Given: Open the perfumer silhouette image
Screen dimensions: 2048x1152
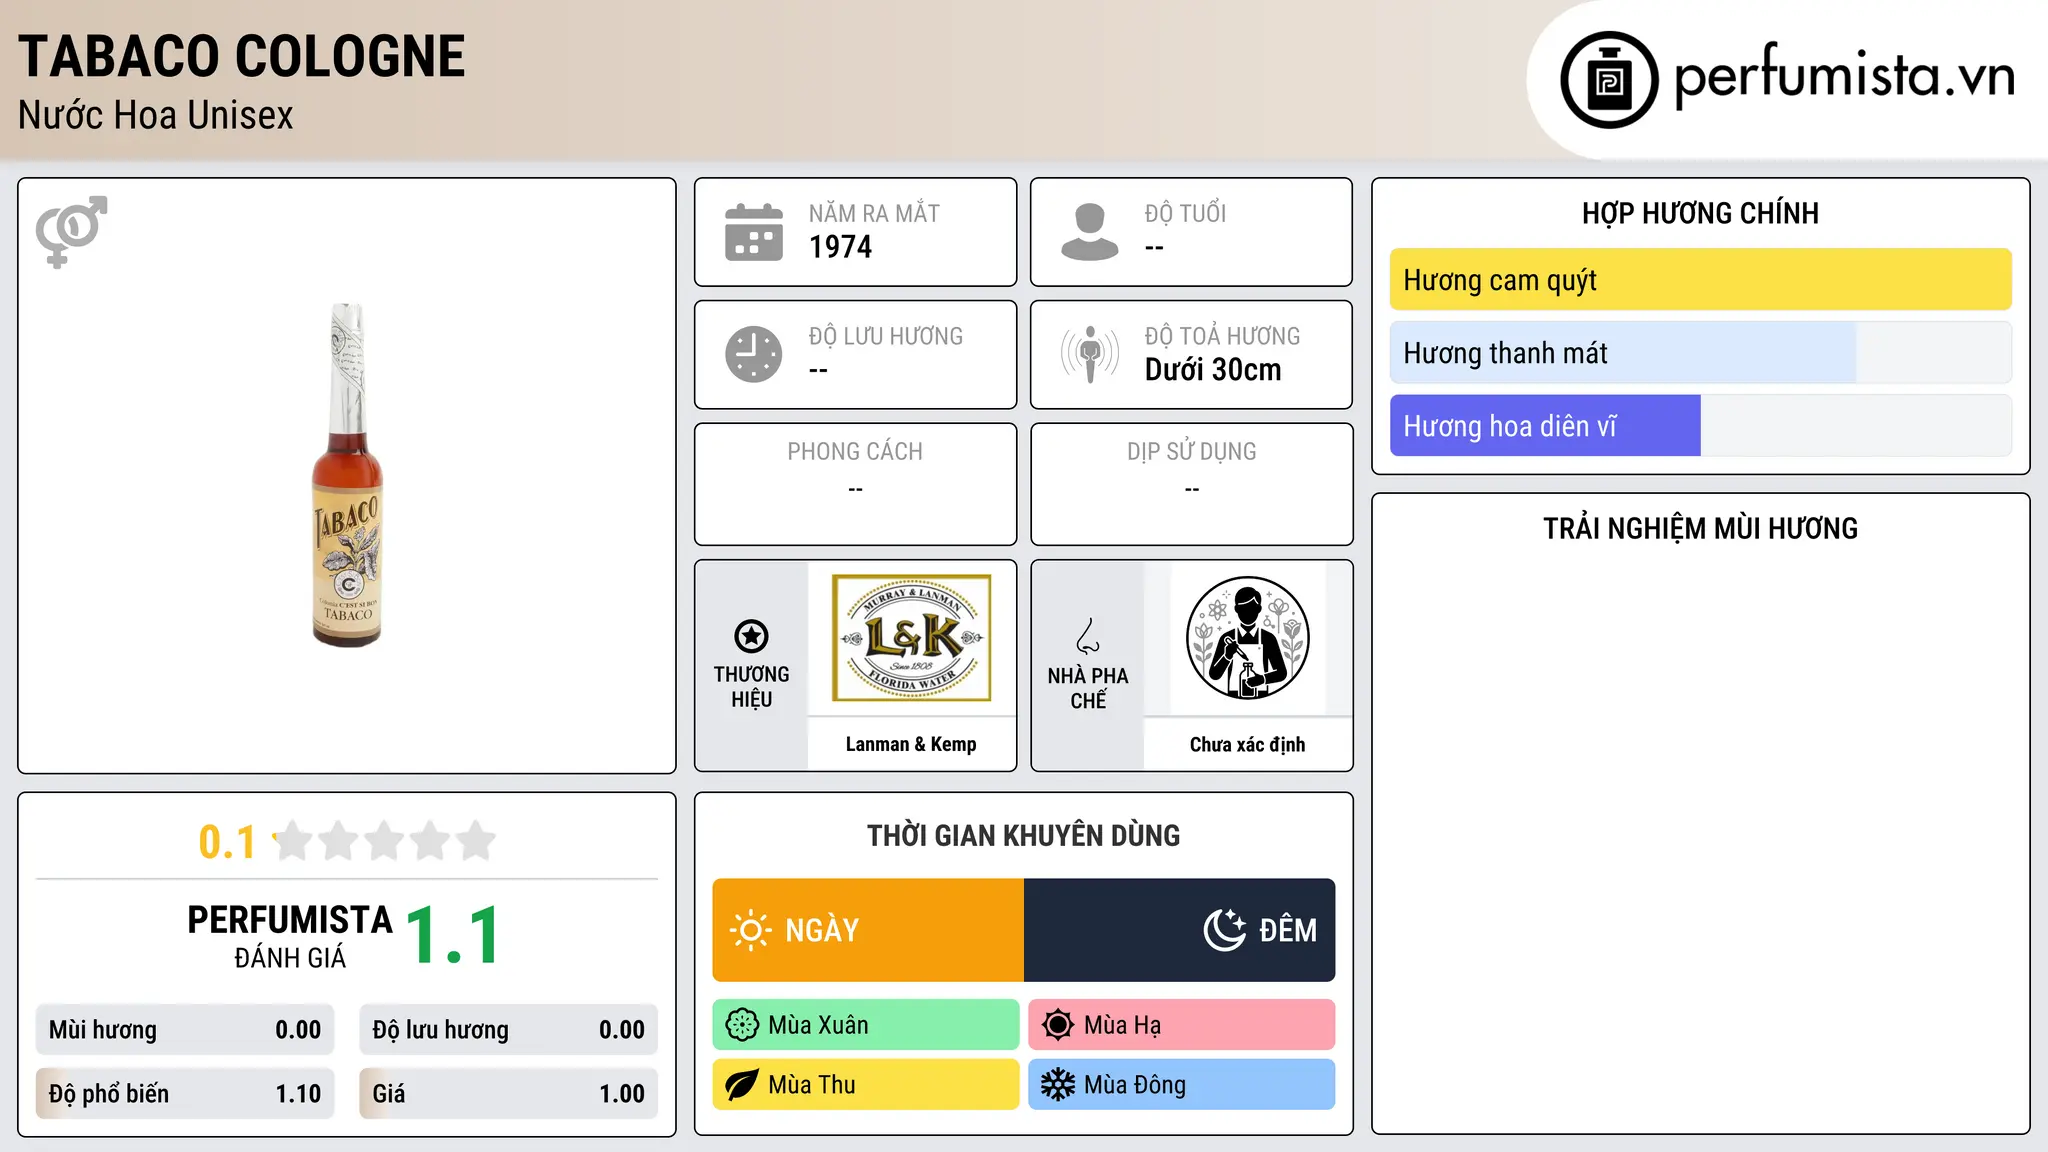Looking at the screenshot, I should [1248, 638].
